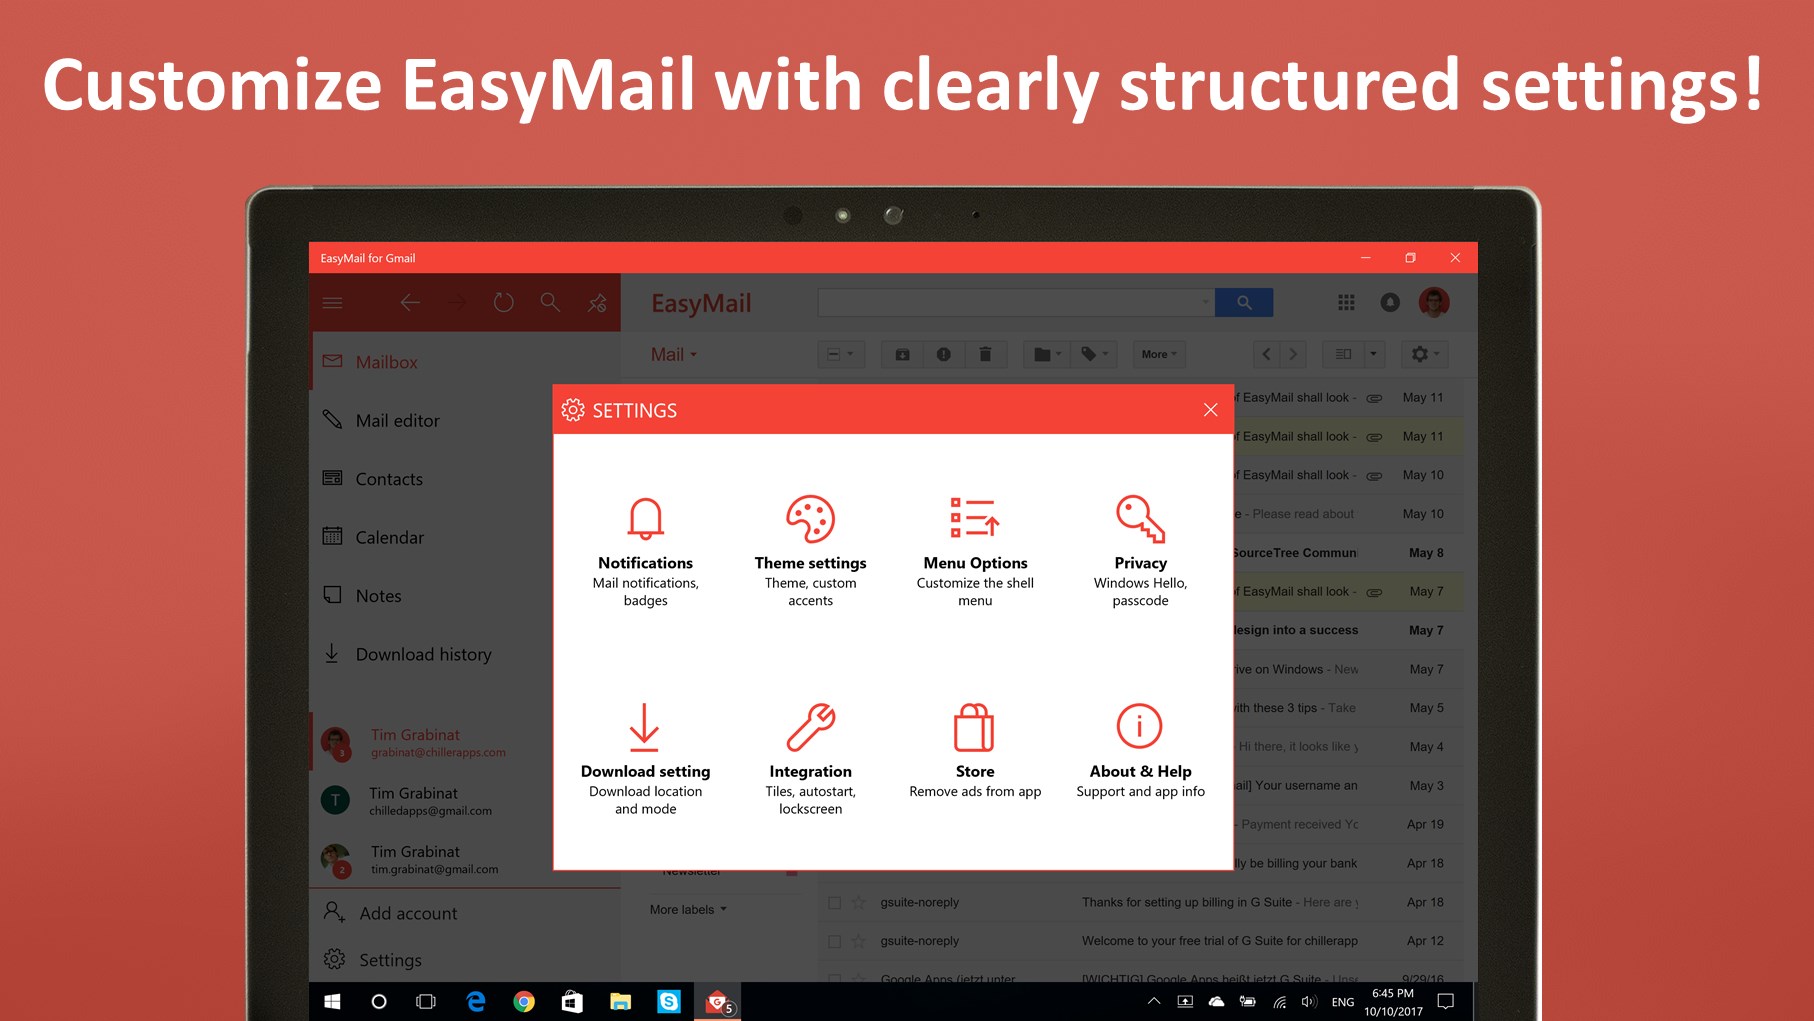Screen dimensions: 1814x1021
Task: Open Cortana circle on the taskbar
Action: 379,1001
